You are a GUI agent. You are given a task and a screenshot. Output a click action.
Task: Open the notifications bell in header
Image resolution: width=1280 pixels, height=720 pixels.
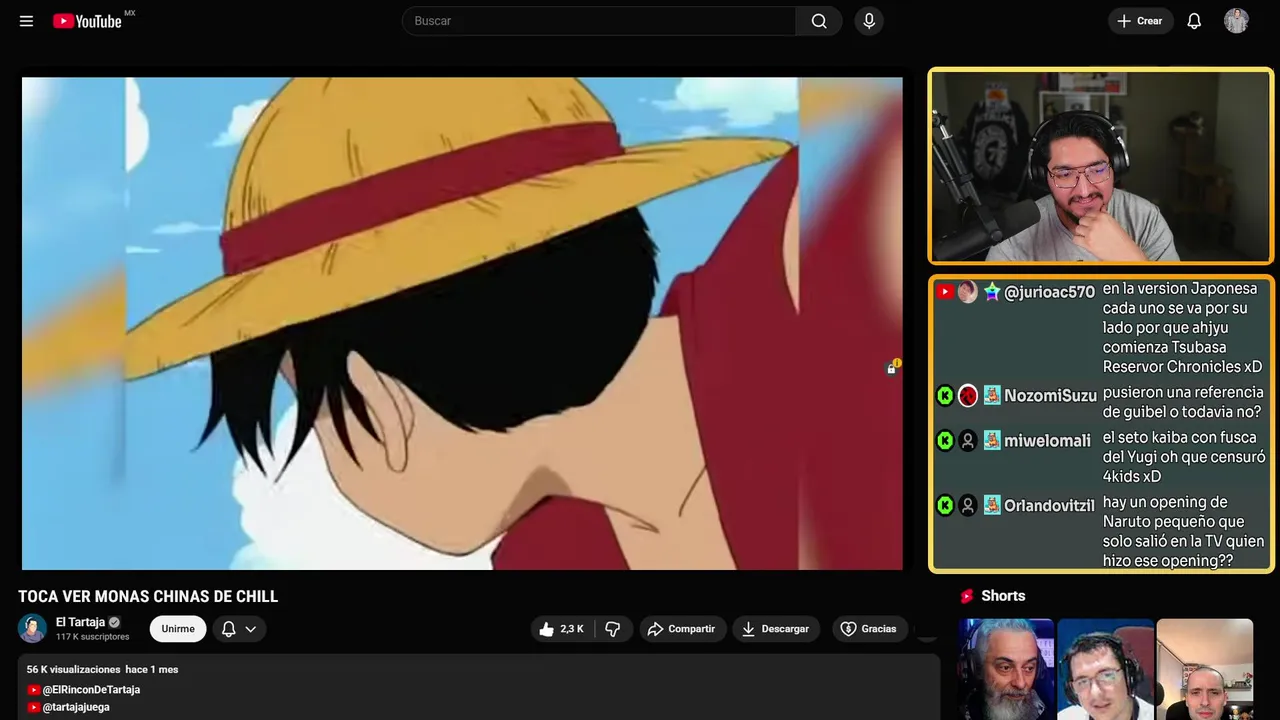[1194, 21]
